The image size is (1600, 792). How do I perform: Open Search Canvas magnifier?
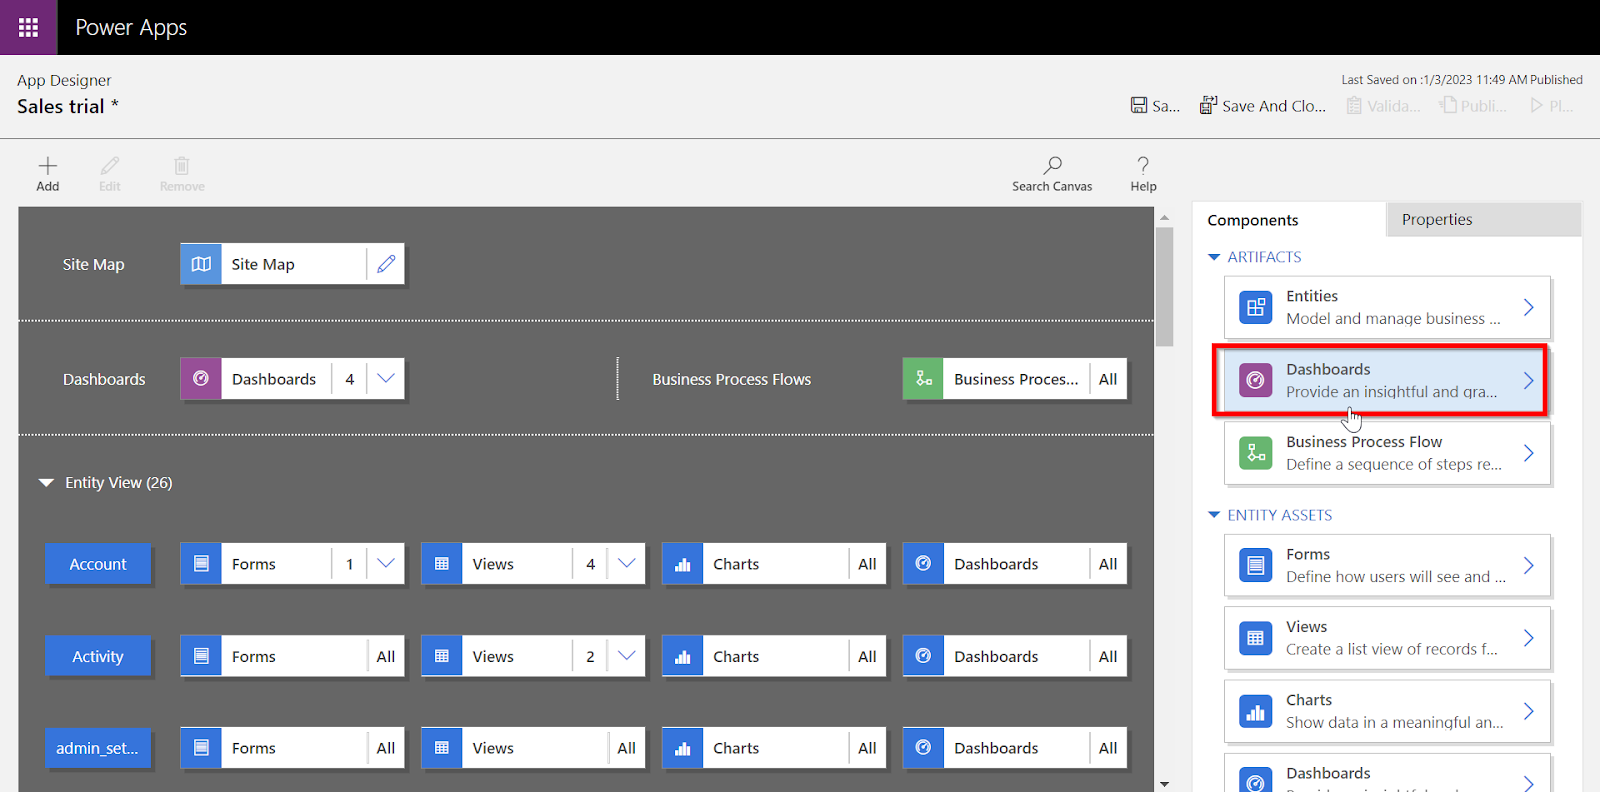click(x=1052, y=165)
